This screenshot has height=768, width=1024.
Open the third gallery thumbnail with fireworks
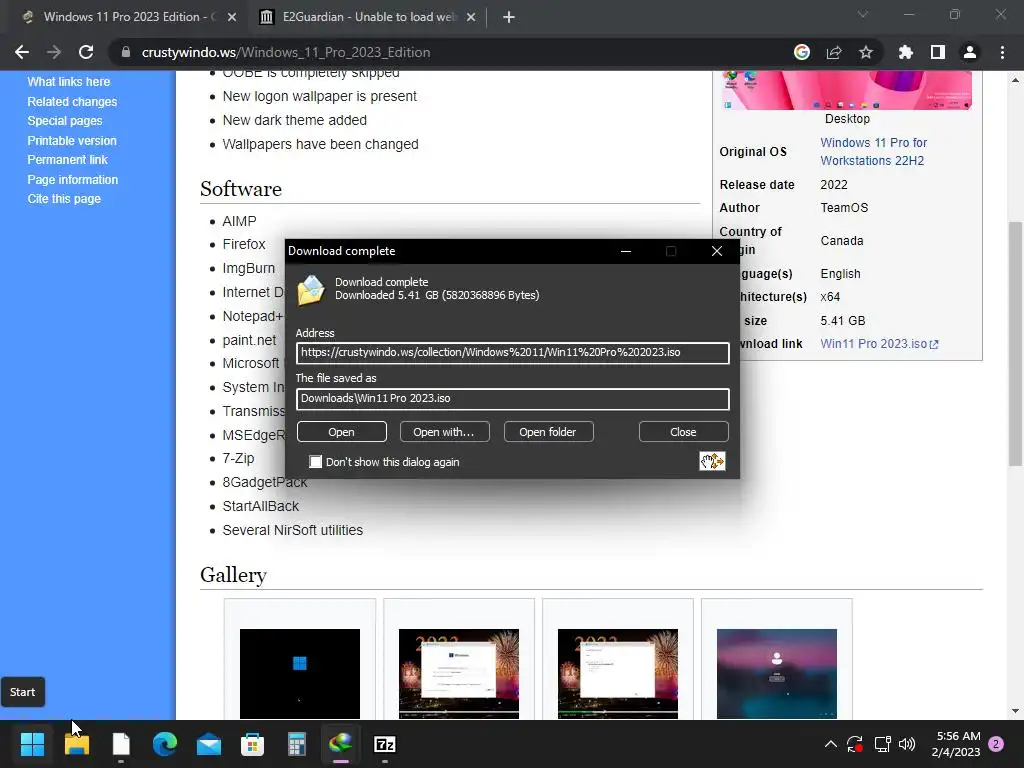point(618,673)
